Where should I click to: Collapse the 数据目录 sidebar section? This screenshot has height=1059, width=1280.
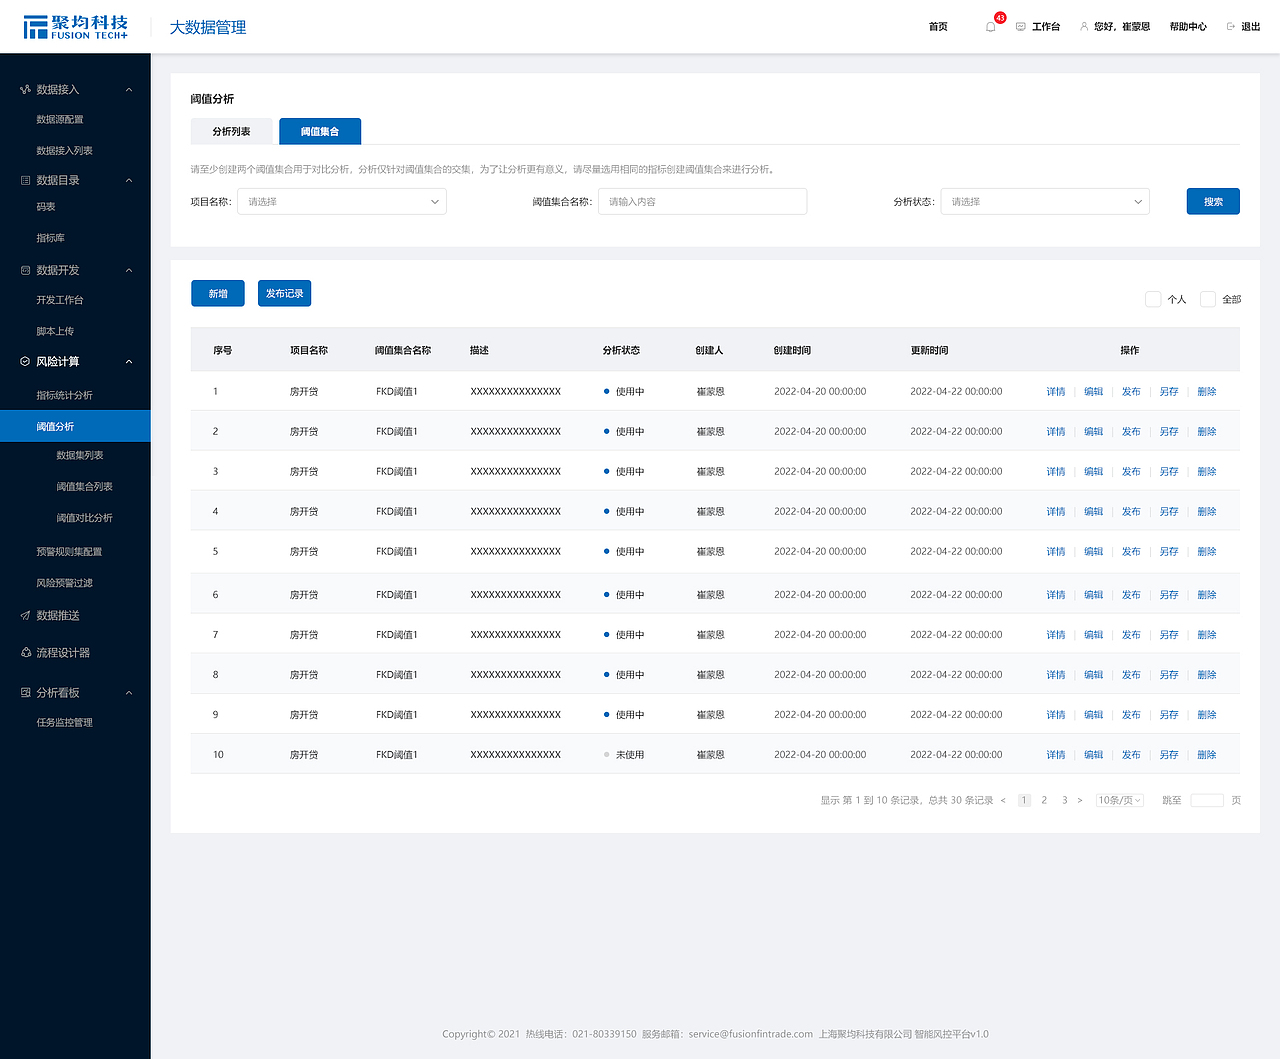click(x=129, y=181)
